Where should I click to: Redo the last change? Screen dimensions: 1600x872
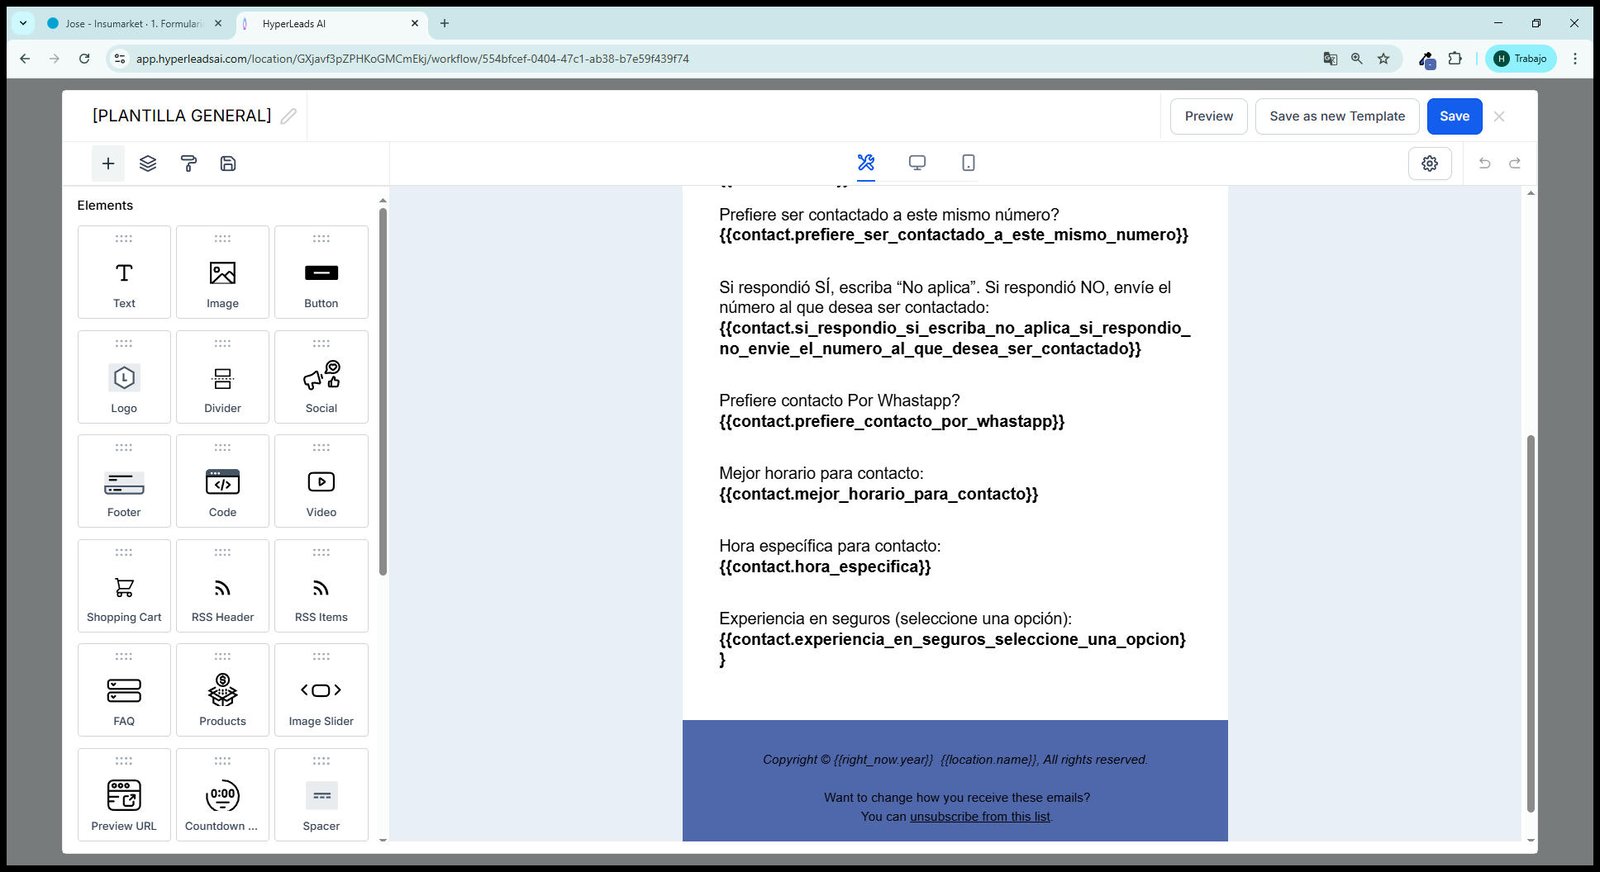(1515, 163)
